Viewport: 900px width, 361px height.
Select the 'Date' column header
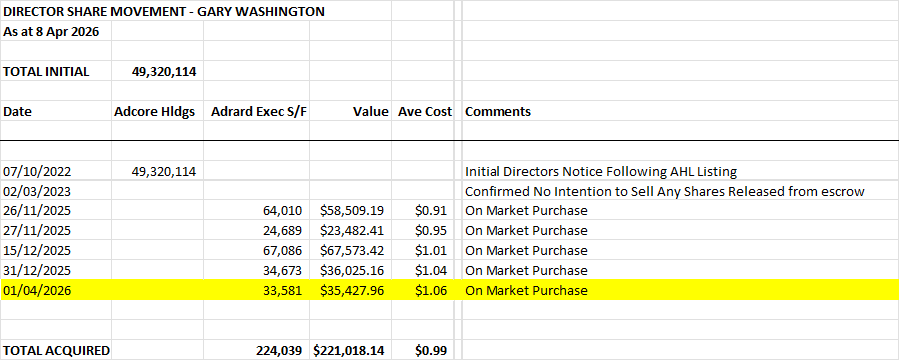17,111
